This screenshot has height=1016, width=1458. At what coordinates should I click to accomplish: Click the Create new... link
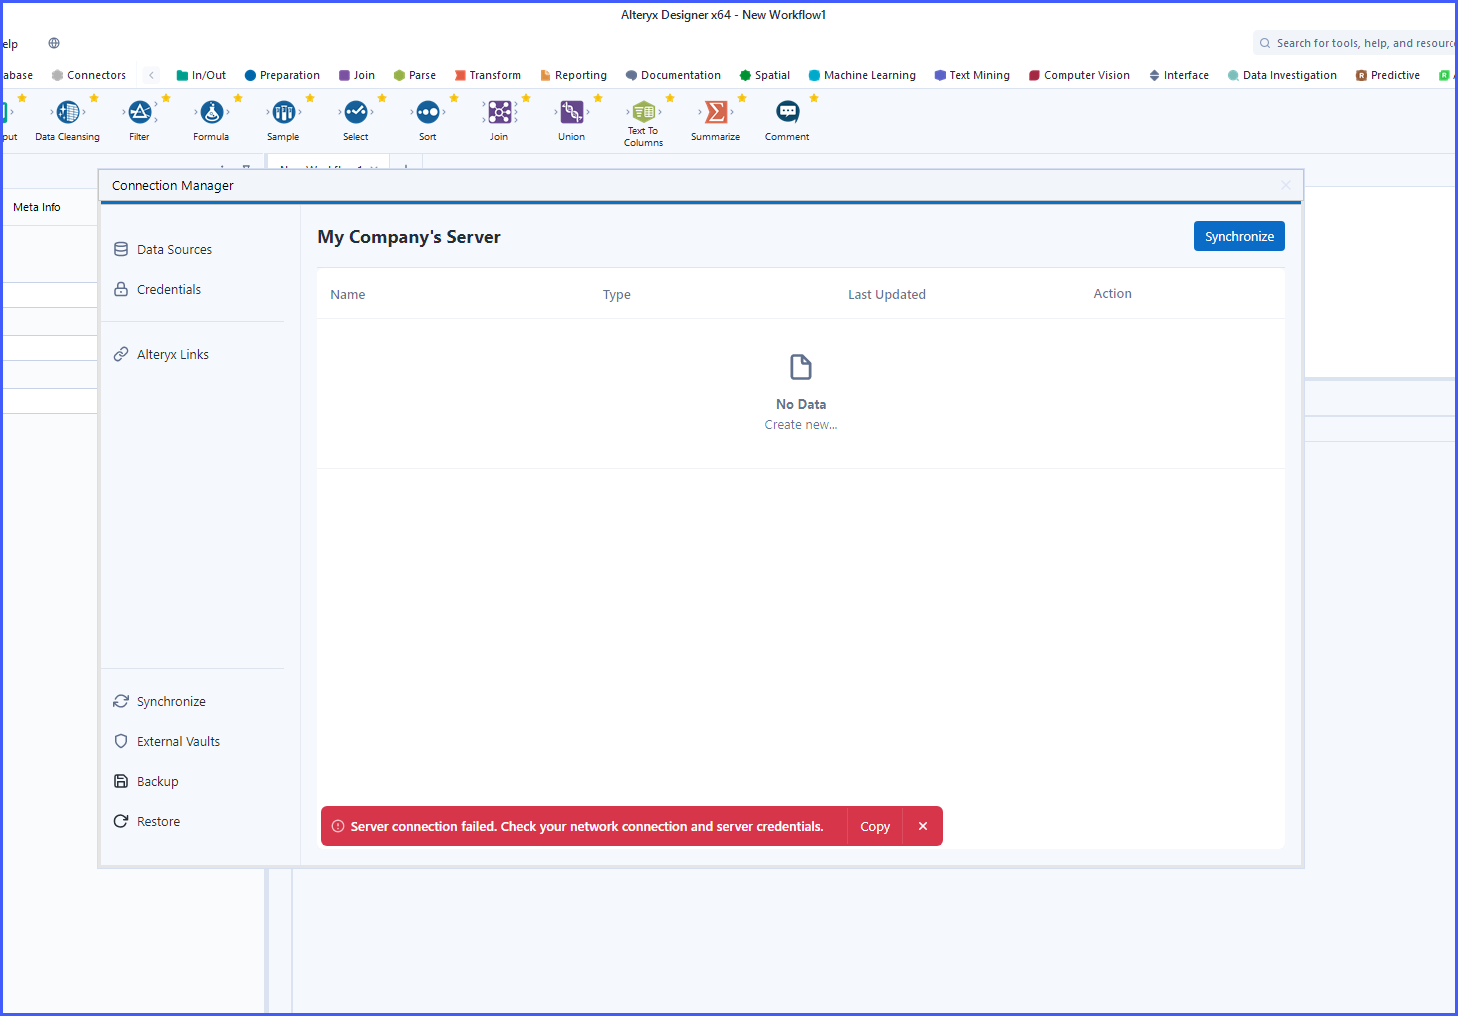801,425
